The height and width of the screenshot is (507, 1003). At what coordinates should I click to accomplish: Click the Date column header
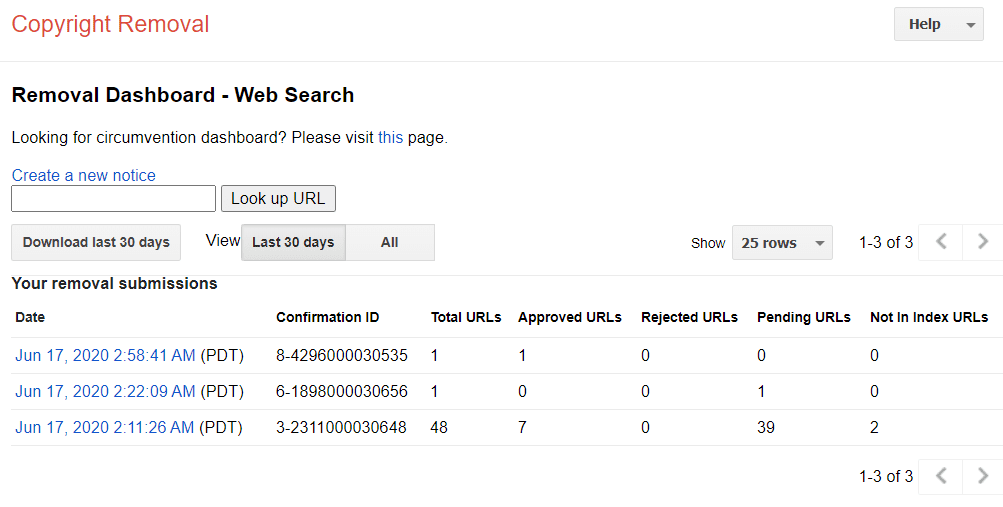30,317
